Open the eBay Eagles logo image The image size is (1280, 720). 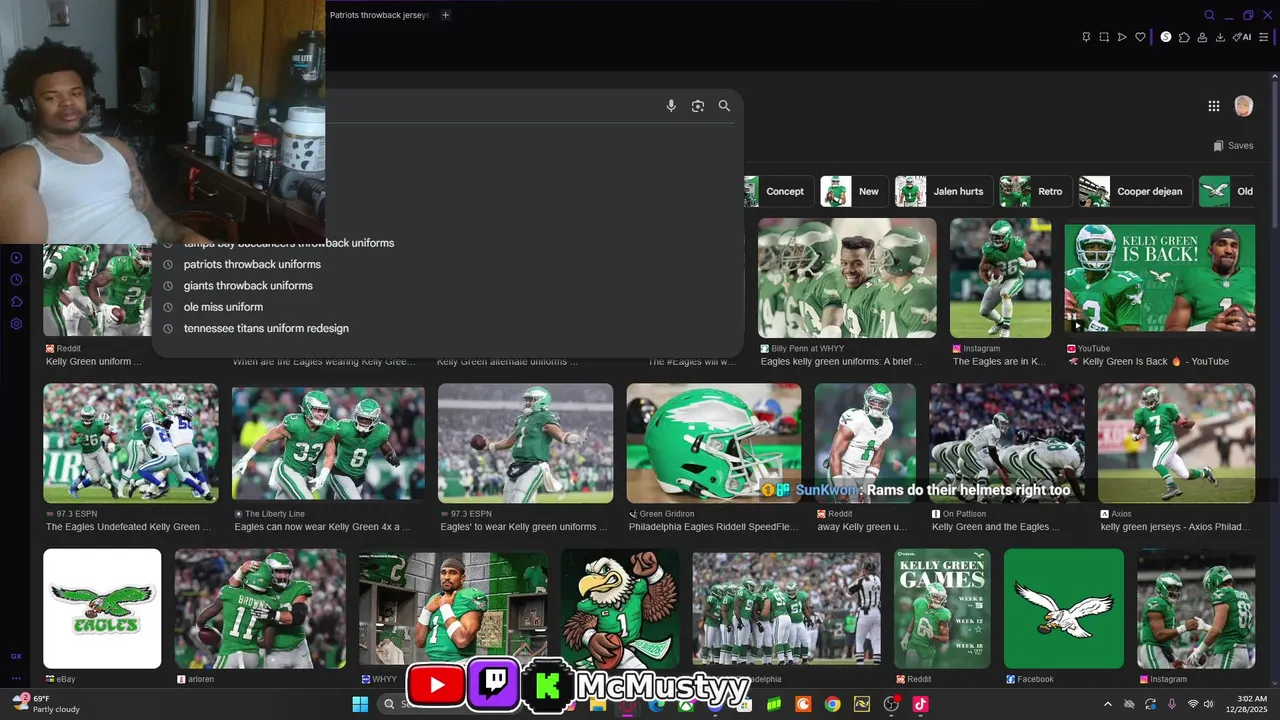102,608
